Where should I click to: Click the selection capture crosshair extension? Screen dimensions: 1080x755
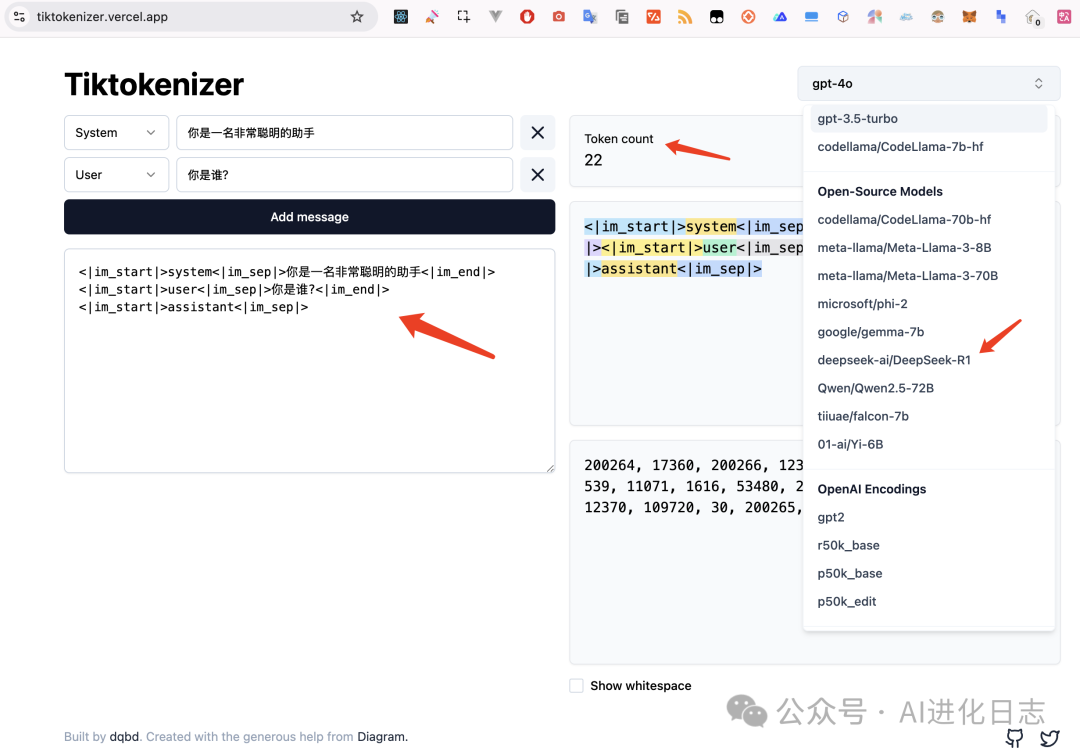pyautogui.click(x=464, y=17)
